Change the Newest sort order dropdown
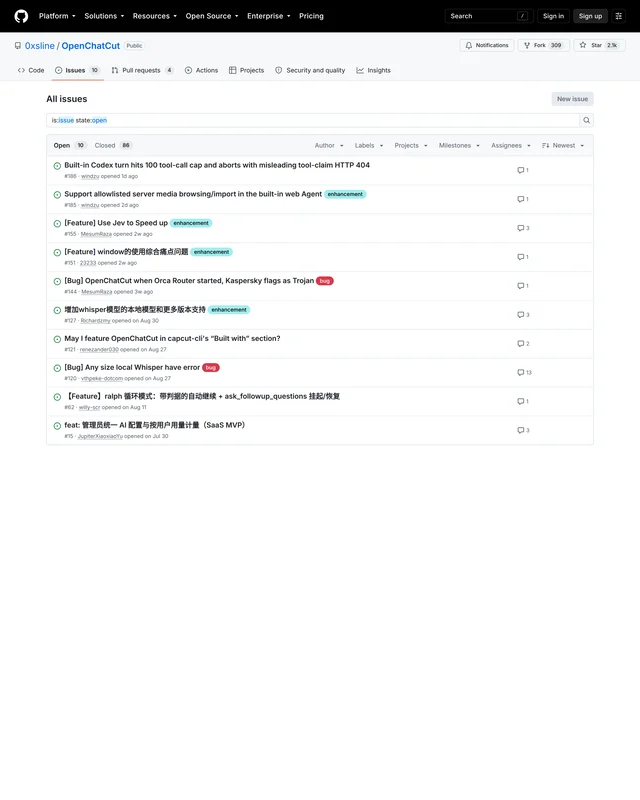Screen dimensions: 640x800 [x=563, y=146]
